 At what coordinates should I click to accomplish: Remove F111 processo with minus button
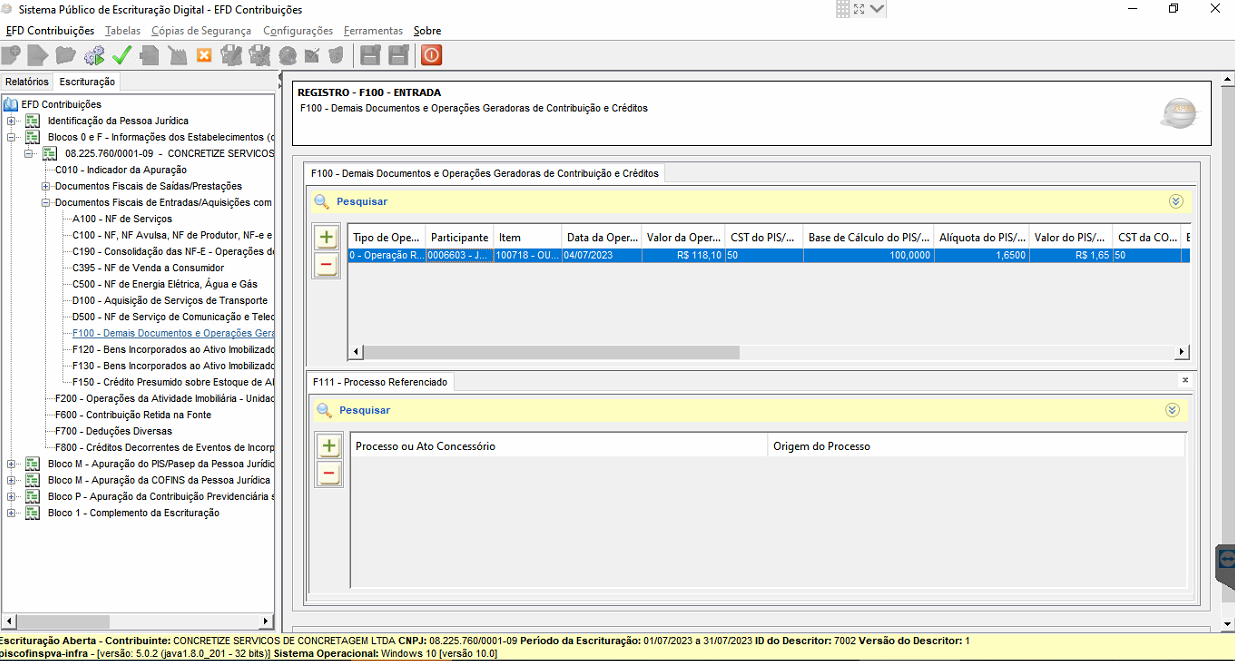tap(329, 474)
